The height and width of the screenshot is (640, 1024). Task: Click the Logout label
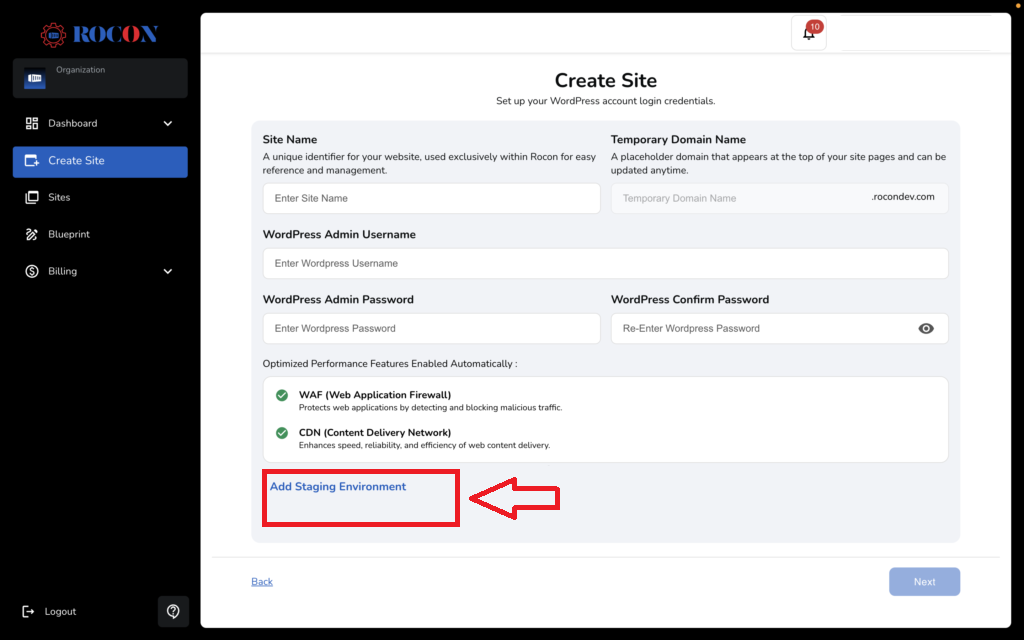60,611
